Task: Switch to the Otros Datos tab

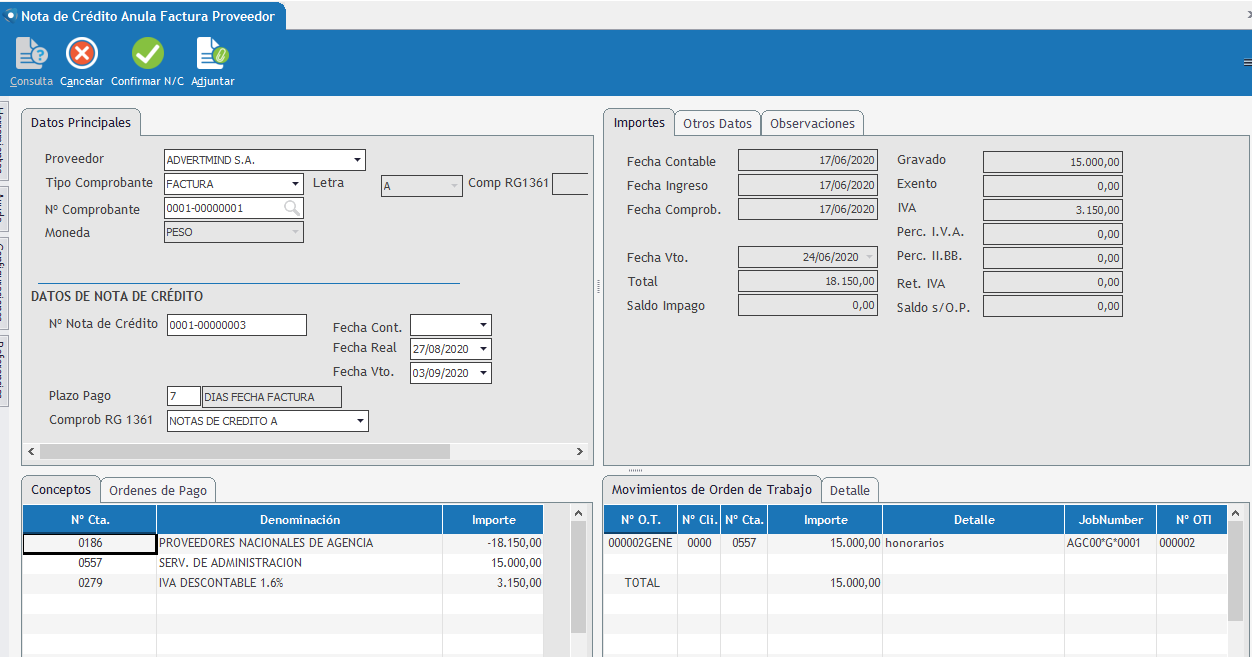Action: 716,124
